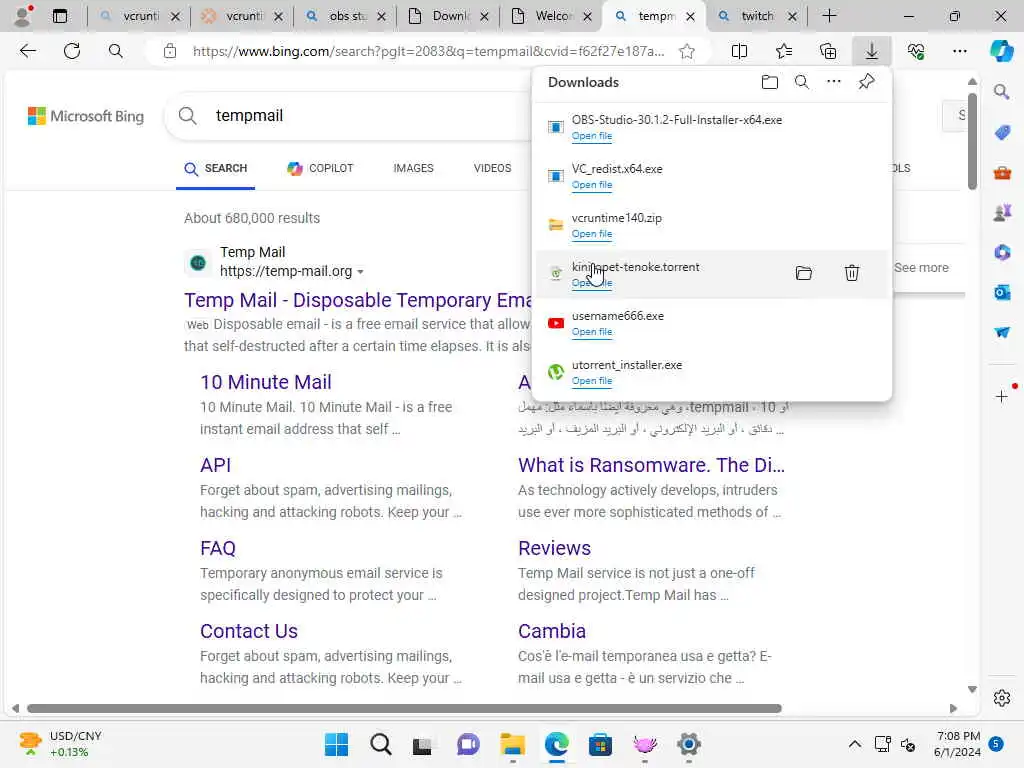Open file link under utorrent_installer.exe
1024x768 pixels.
(x=592, y=381)
